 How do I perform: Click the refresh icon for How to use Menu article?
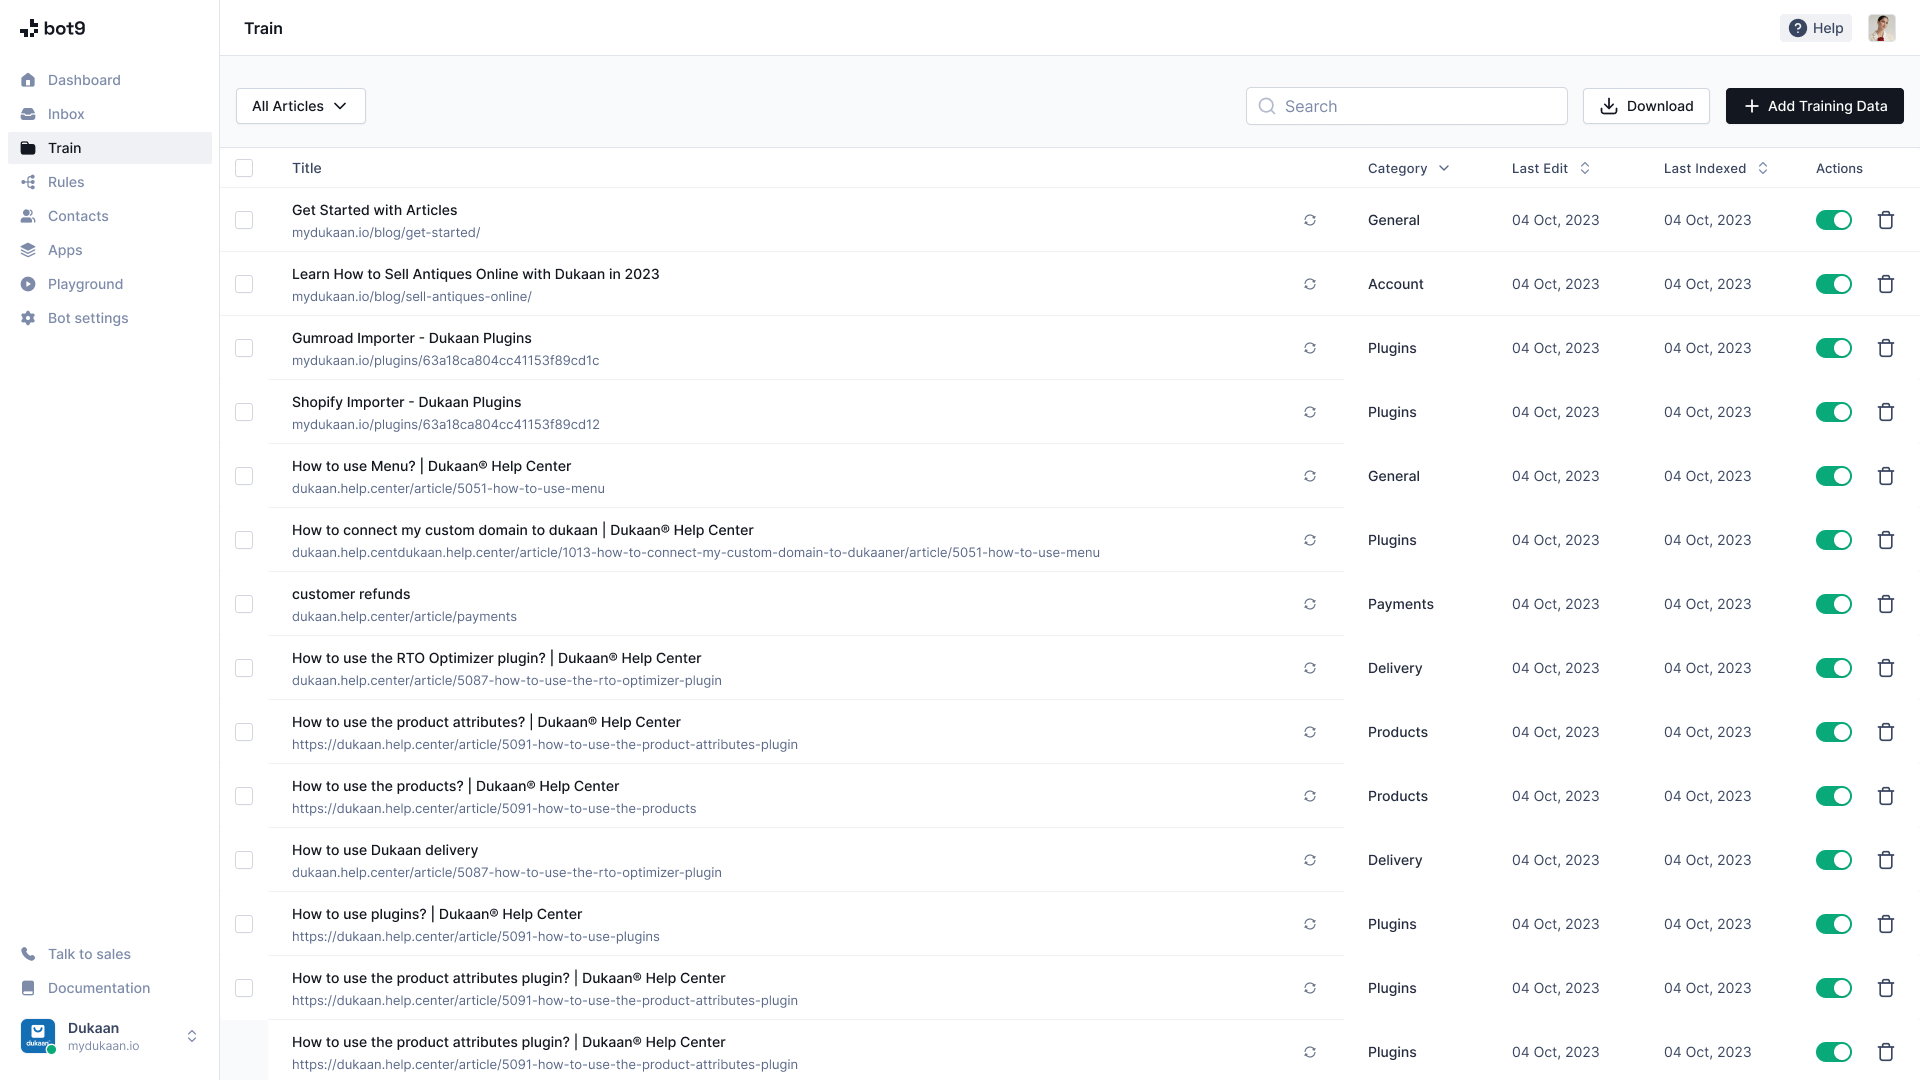coord(1309,476)
